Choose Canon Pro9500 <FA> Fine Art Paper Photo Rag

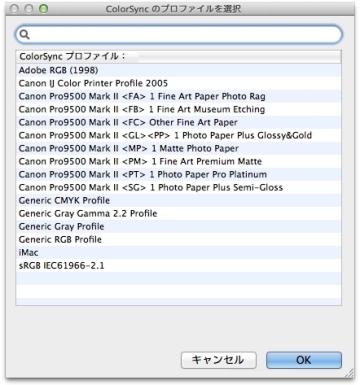179,96
